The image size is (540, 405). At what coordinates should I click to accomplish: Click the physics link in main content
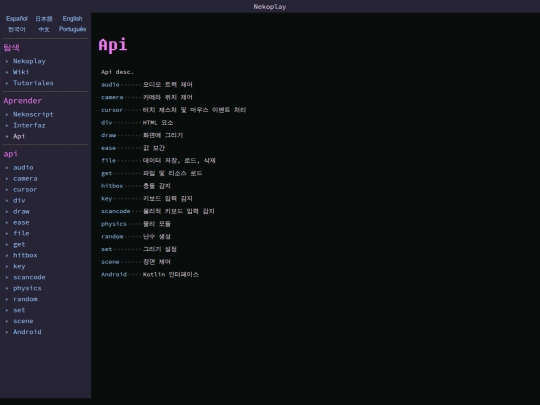coord(114,224)
